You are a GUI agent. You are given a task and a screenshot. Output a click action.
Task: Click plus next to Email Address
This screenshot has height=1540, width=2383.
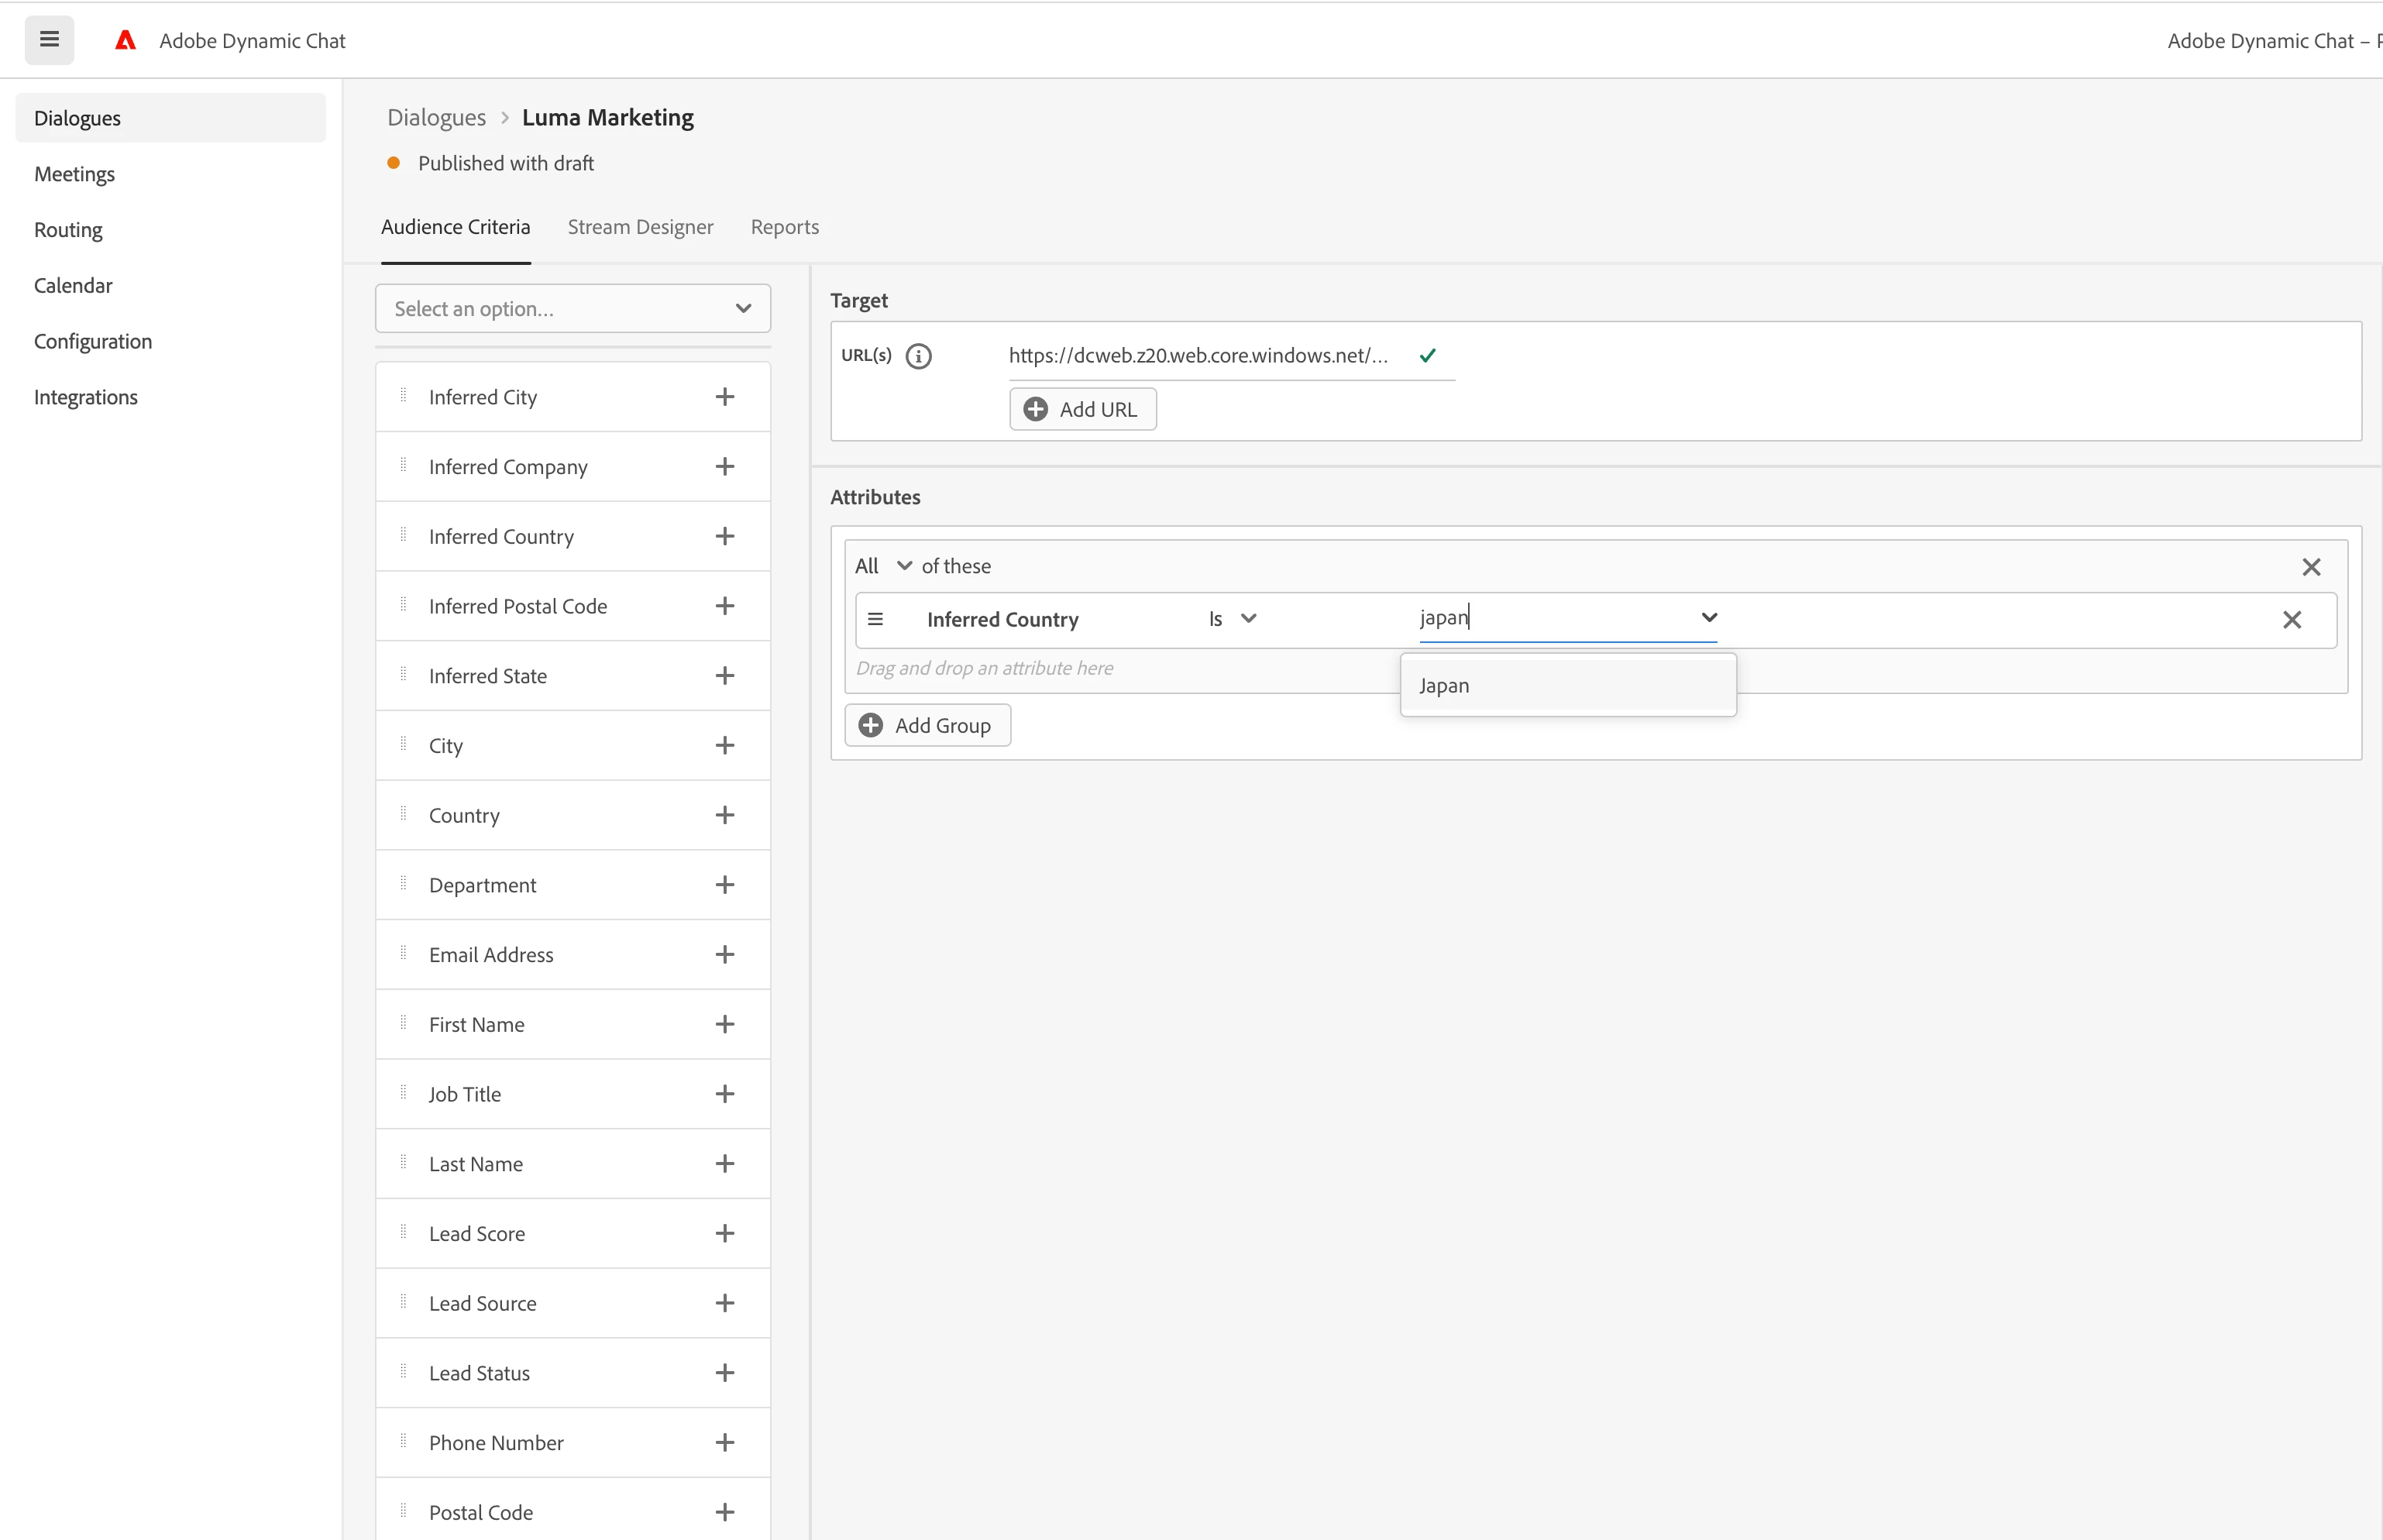point(725,954)
